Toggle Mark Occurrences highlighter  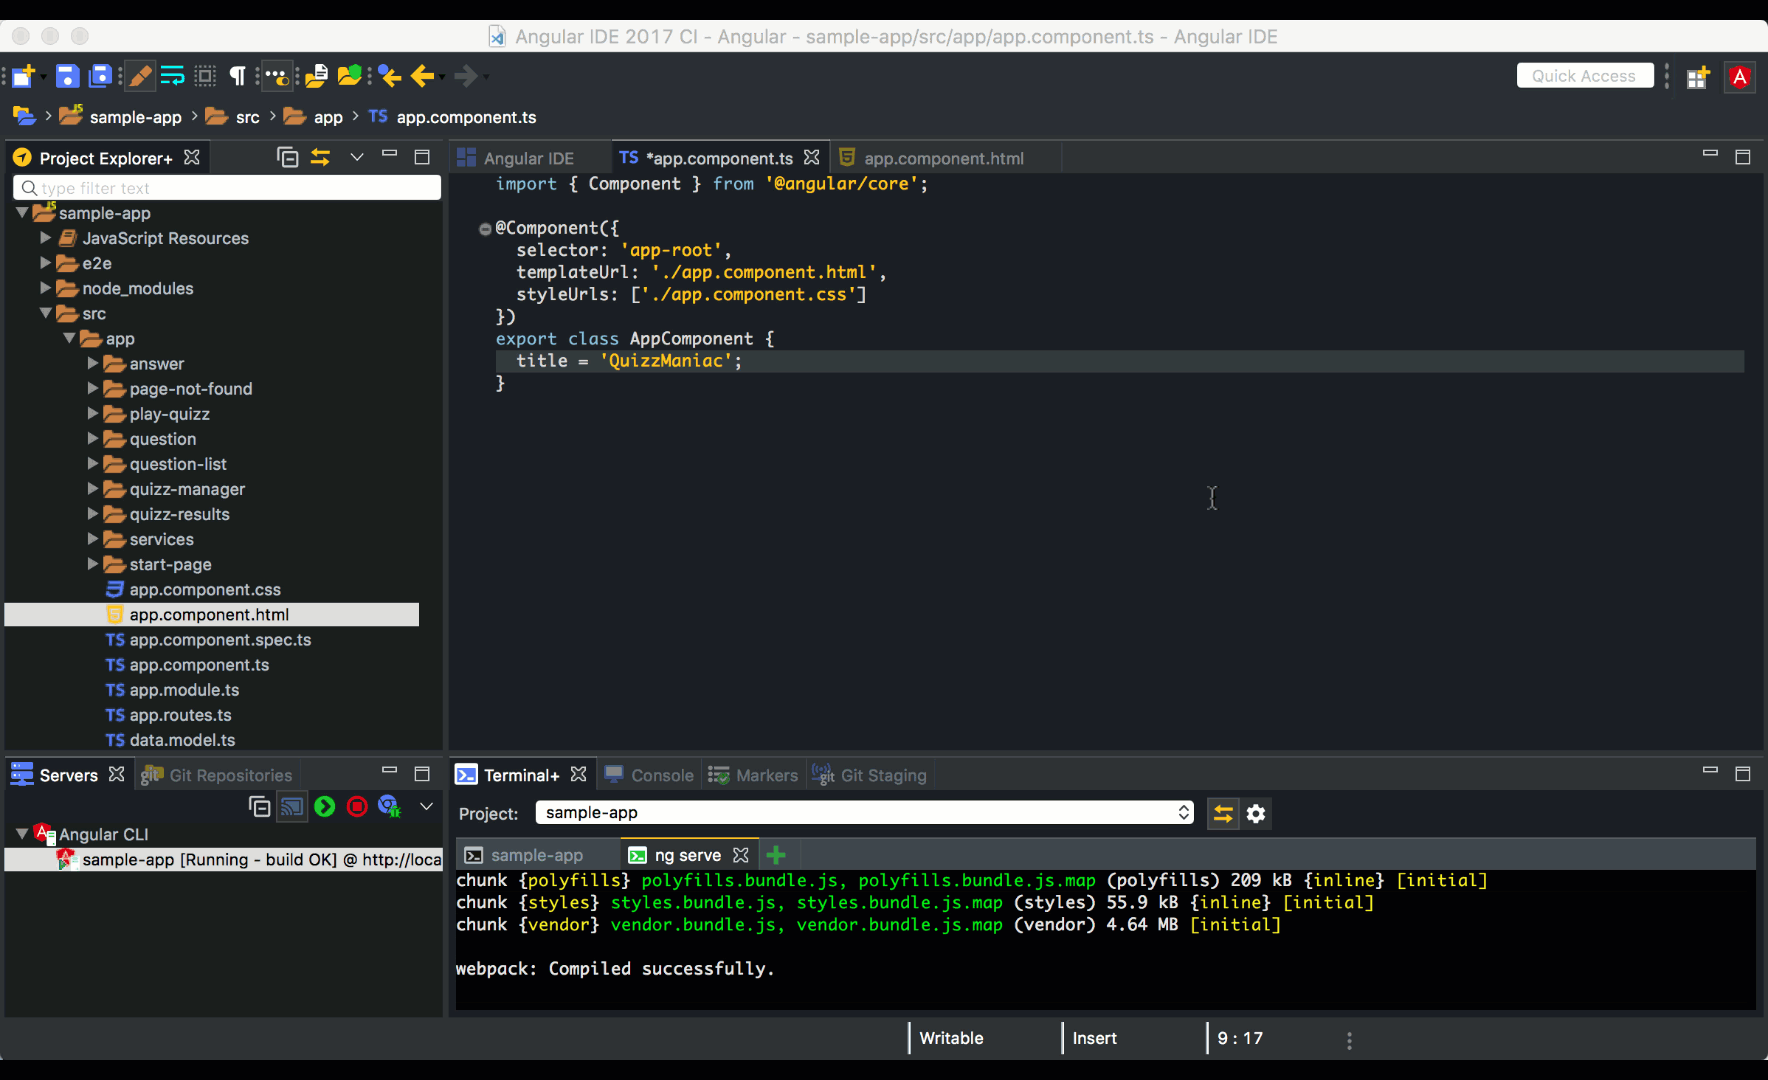pyautogui.click(x=141, y=76)
